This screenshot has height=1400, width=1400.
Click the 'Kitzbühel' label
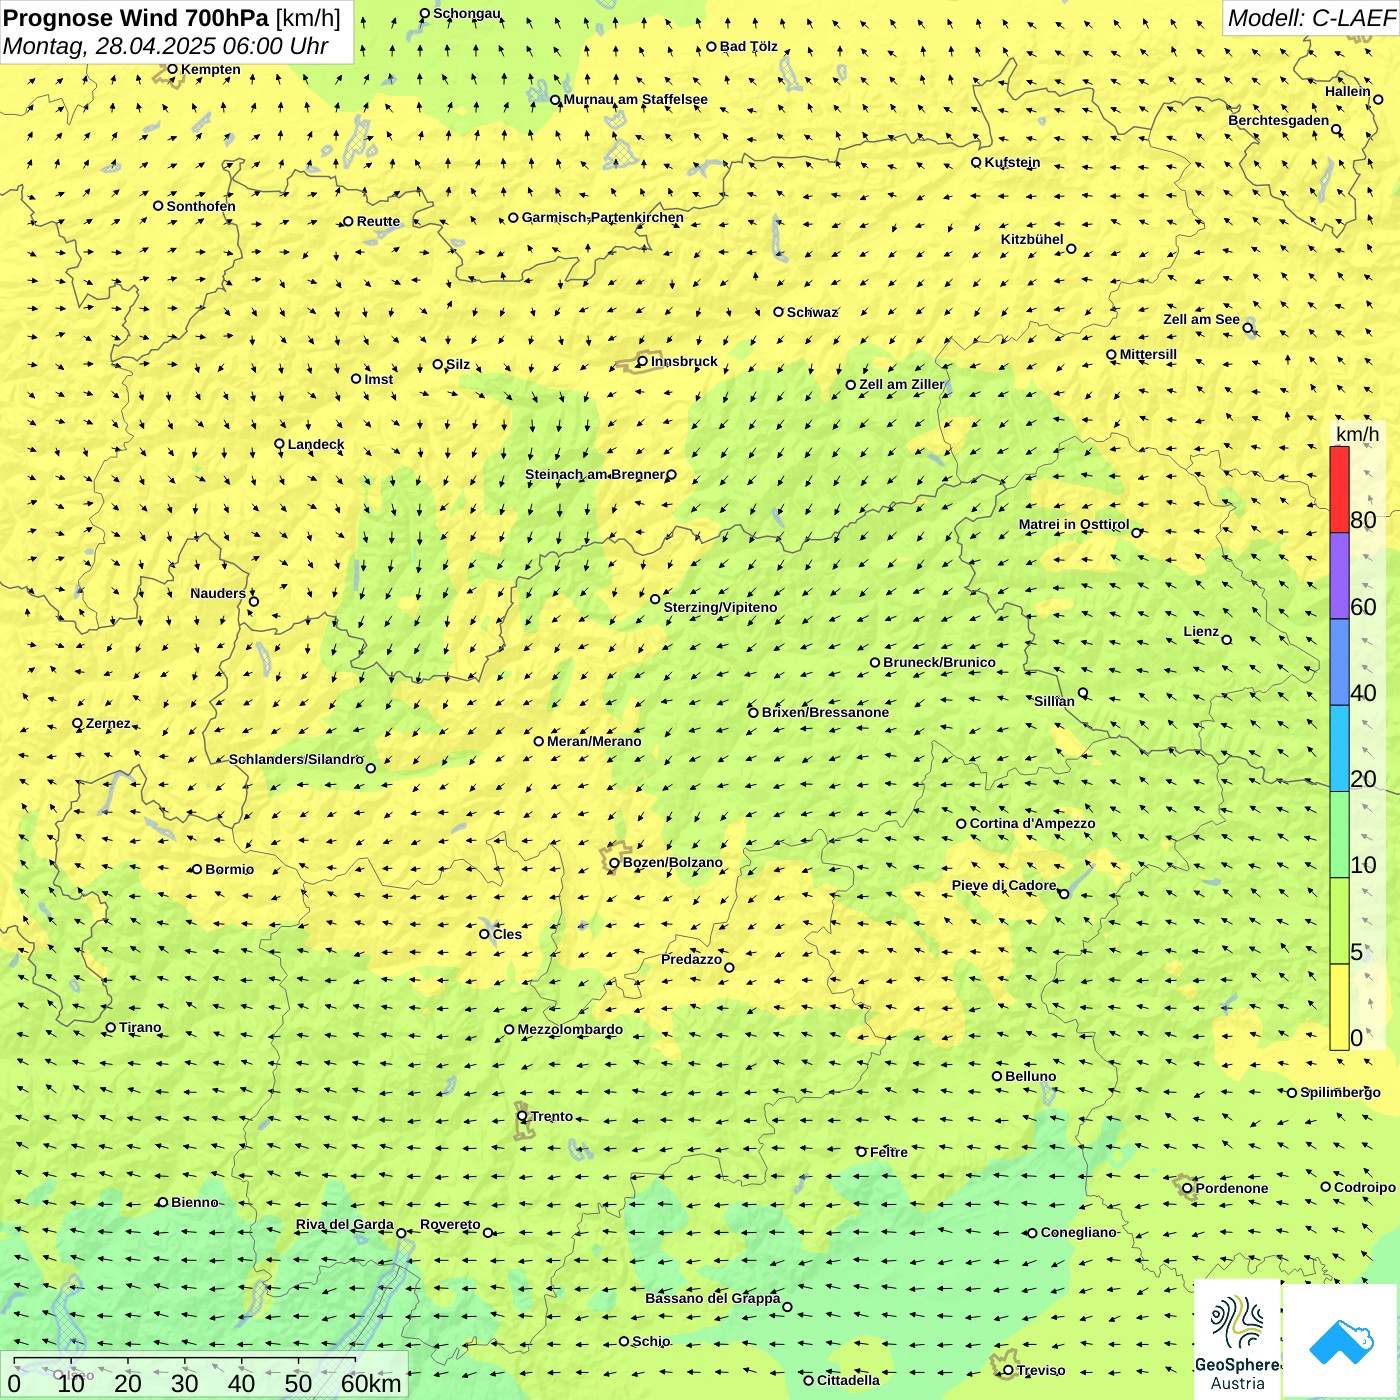pos(1032,239)
